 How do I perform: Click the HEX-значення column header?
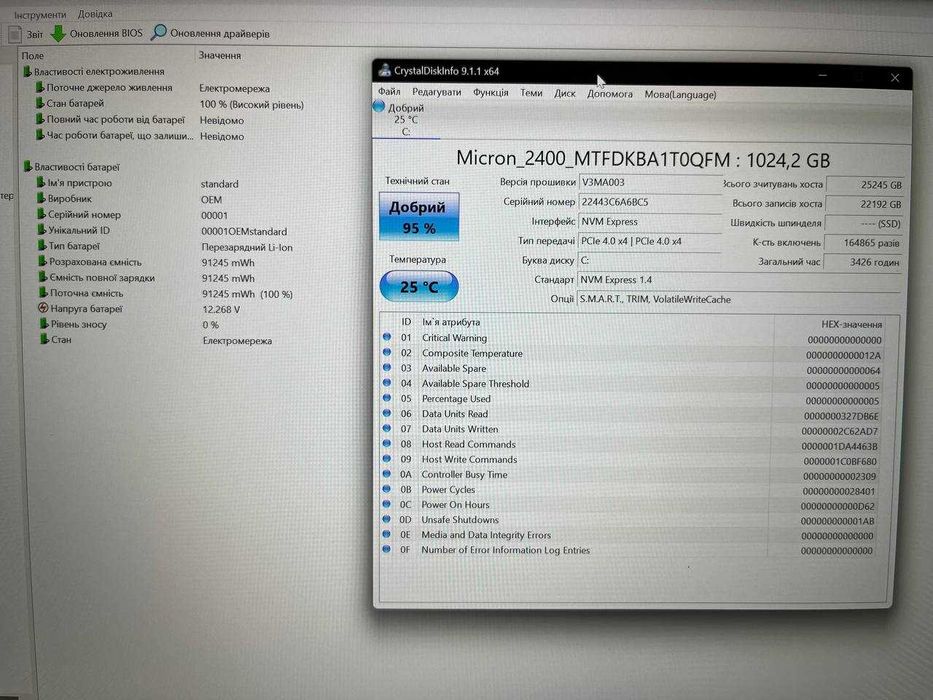click(x=851, y=324)
